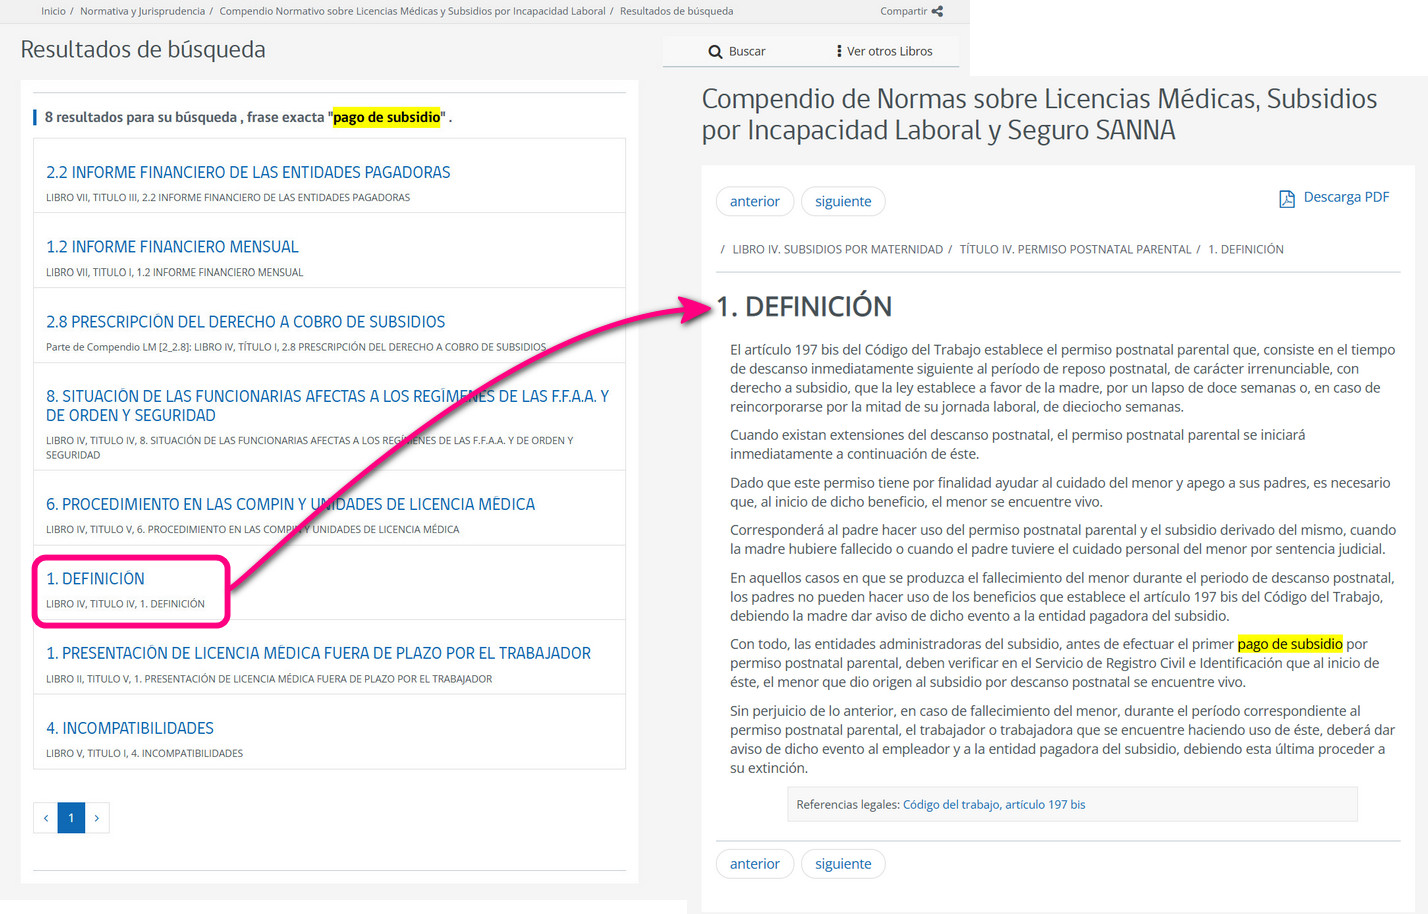The image size is (1428, 914).
Task: Go to Inicio breadcrumb
Action: (53, 11)
